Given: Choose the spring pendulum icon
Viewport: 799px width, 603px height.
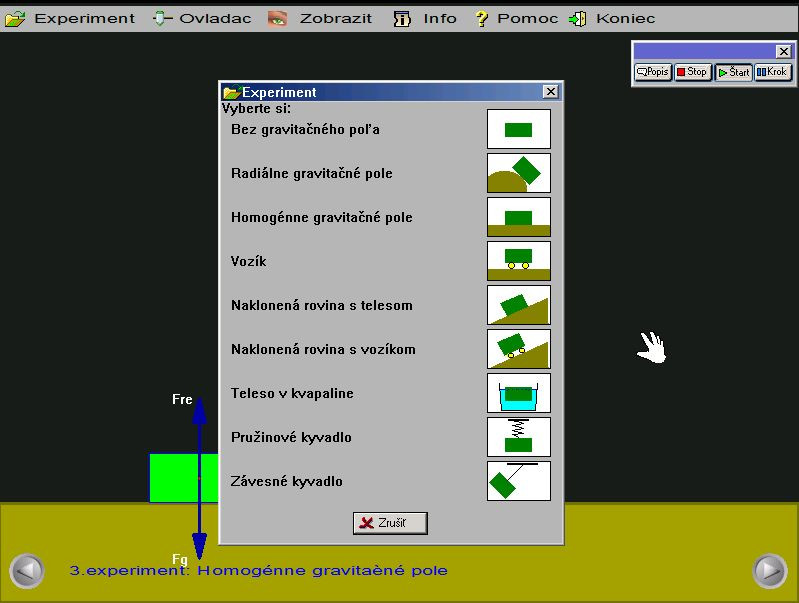Looking at the screenshot, I should [x=519, y=437].
